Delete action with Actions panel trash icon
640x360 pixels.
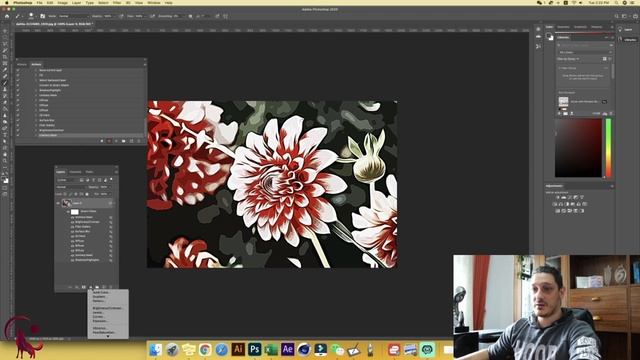[139, 141]
